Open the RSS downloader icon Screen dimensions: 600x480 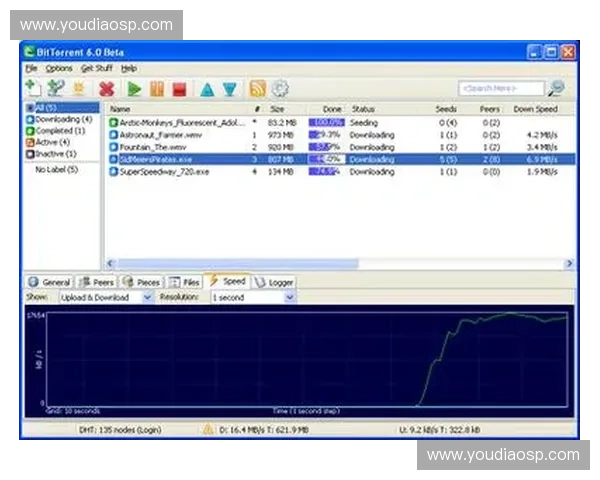point(258,88)
